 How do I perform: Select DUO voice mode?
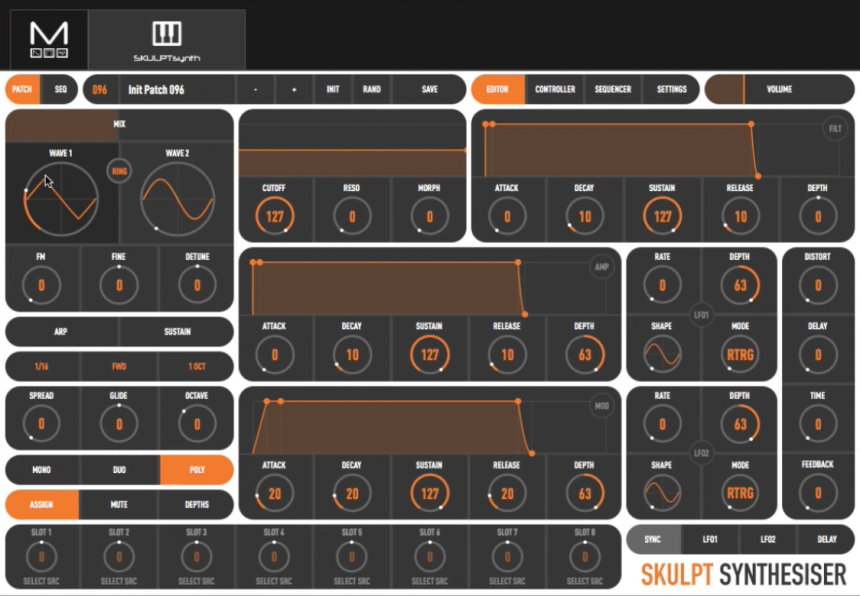(x=119, y=470)
